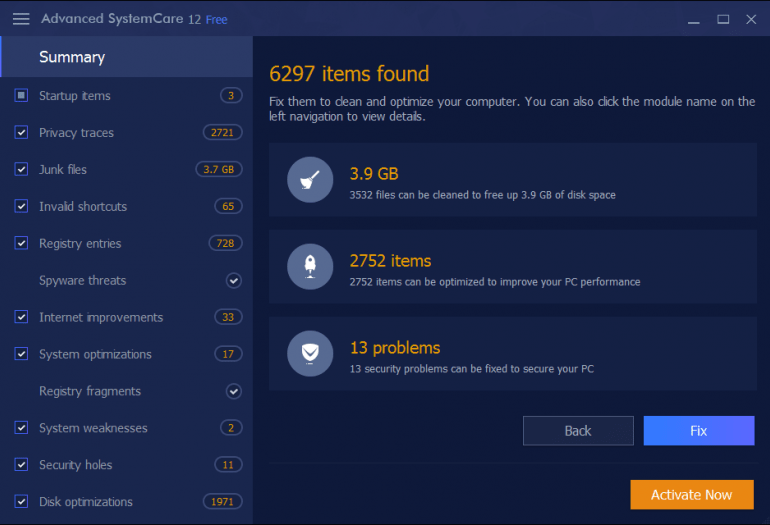Uncheck the Security holes checkbox
Viewport: 770px width, 525px height.
tap(21, 465)
